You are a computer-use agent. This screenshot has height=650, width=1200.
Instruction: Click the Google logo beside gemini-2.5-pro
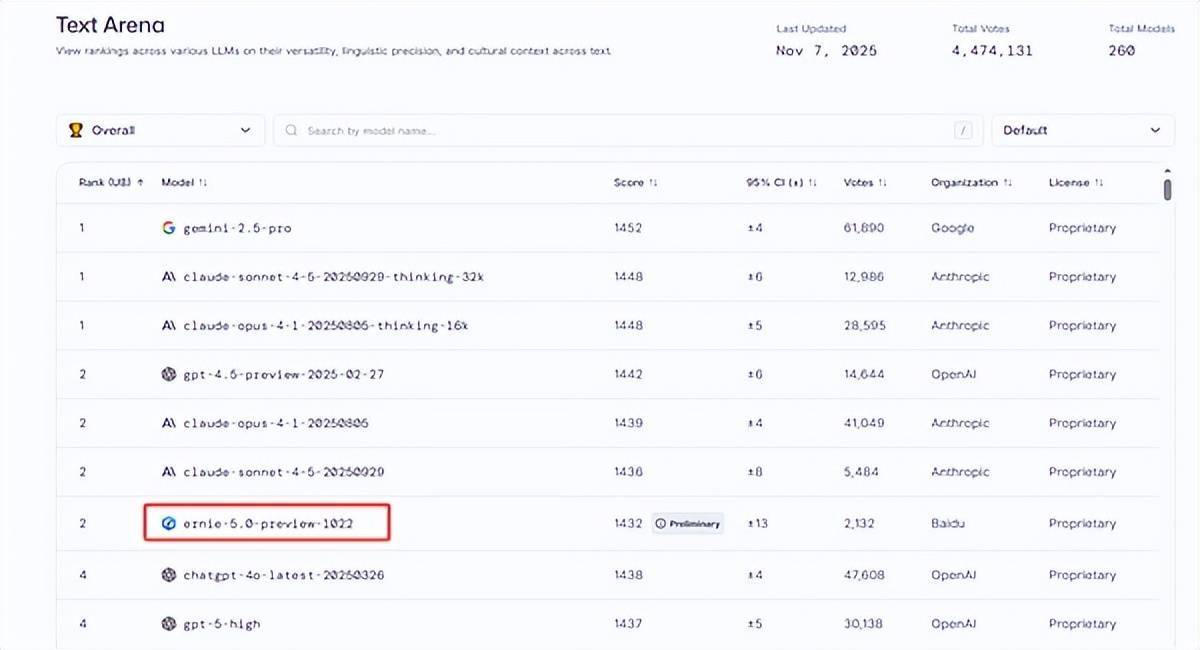(x=168, y=228)
